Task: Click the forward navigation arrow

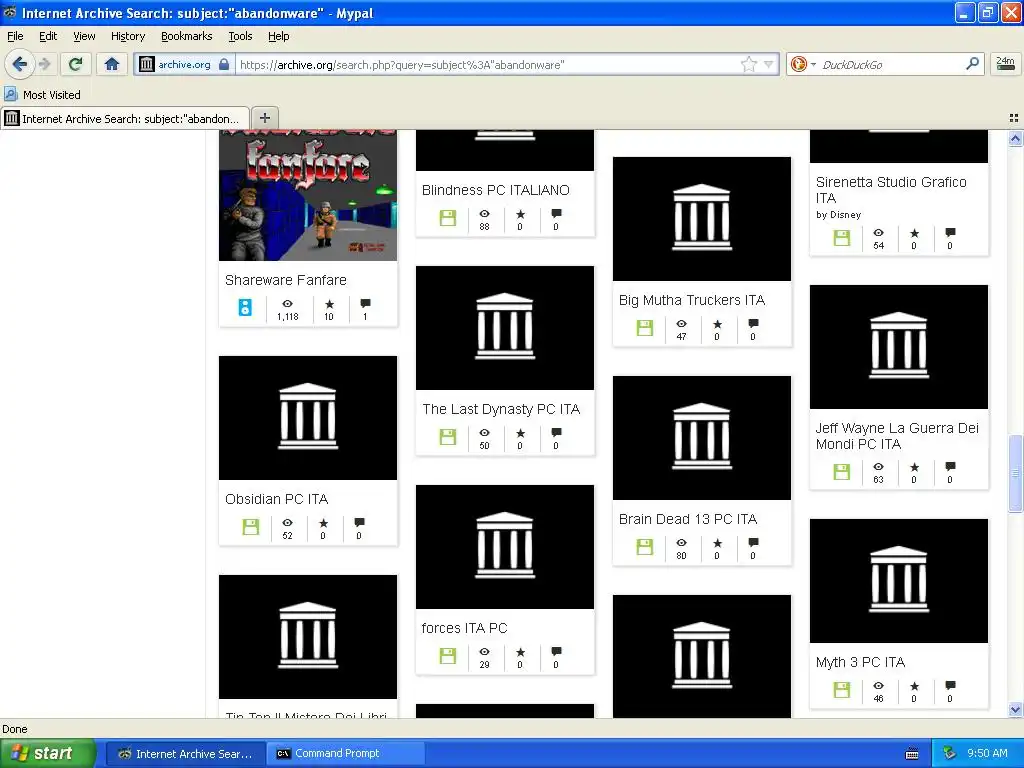Action: (44, 64)
